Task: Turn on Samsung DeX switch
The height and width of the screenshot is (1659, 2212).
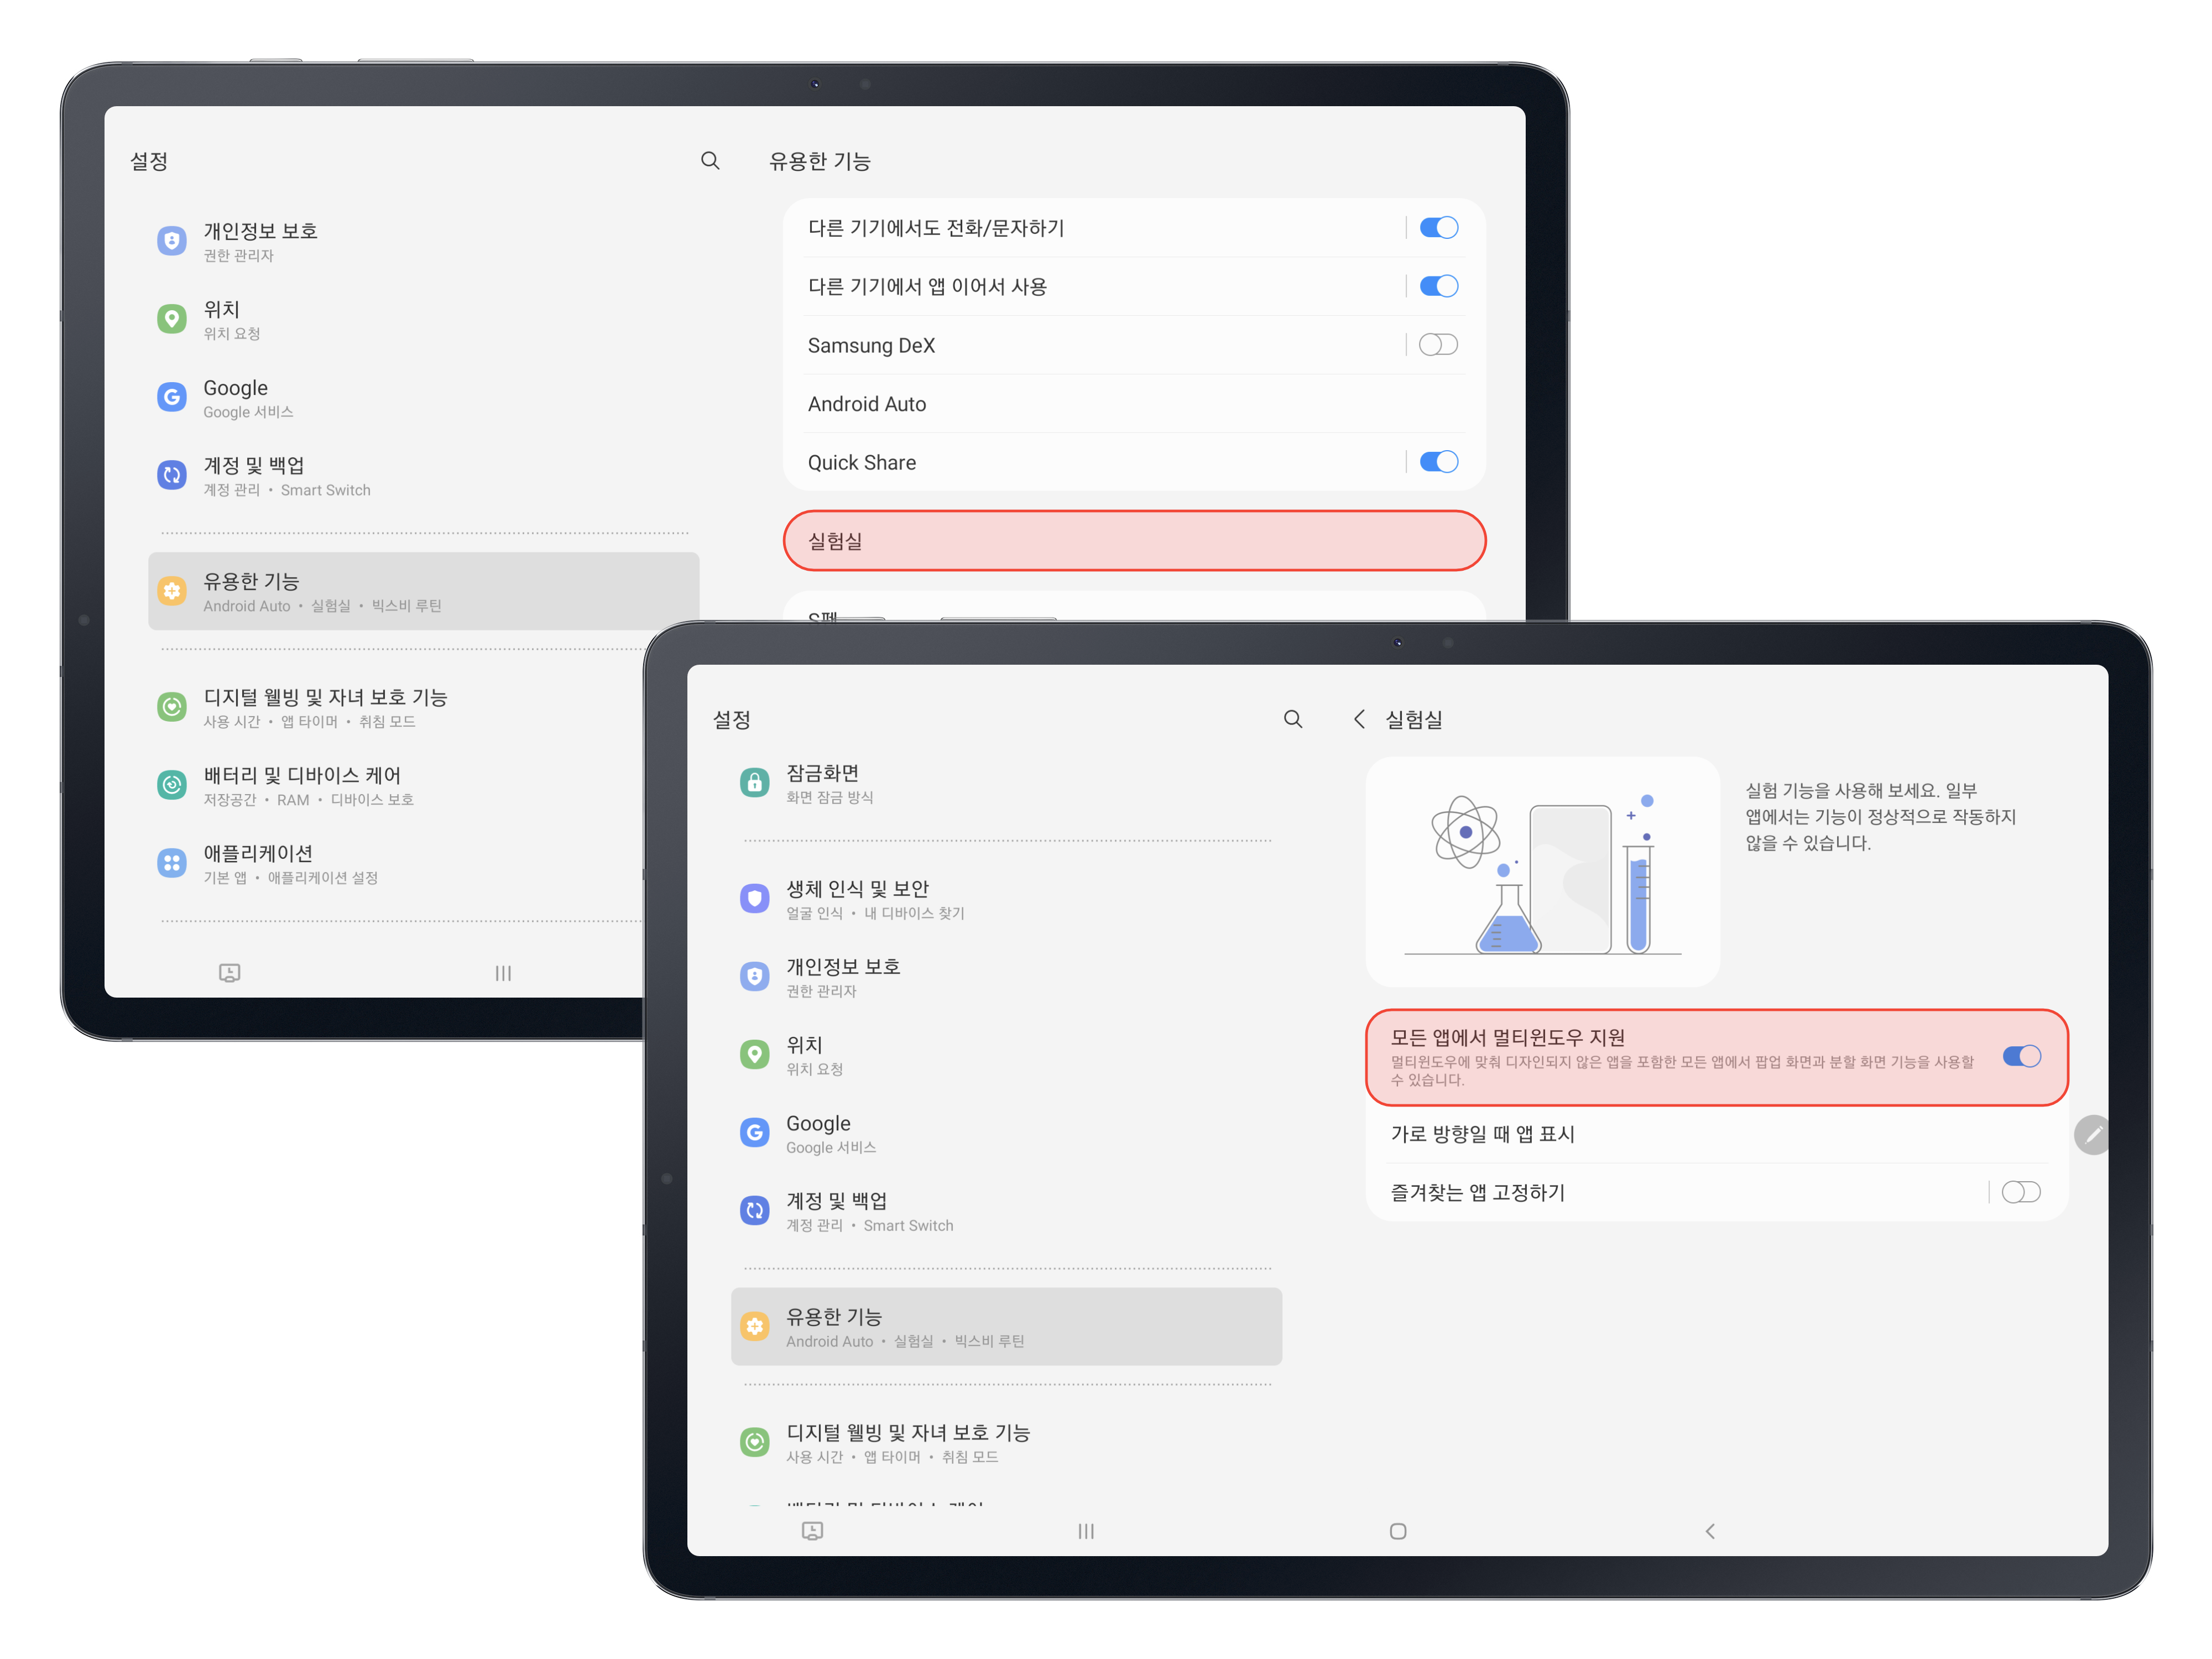Action: point(1438,345)
